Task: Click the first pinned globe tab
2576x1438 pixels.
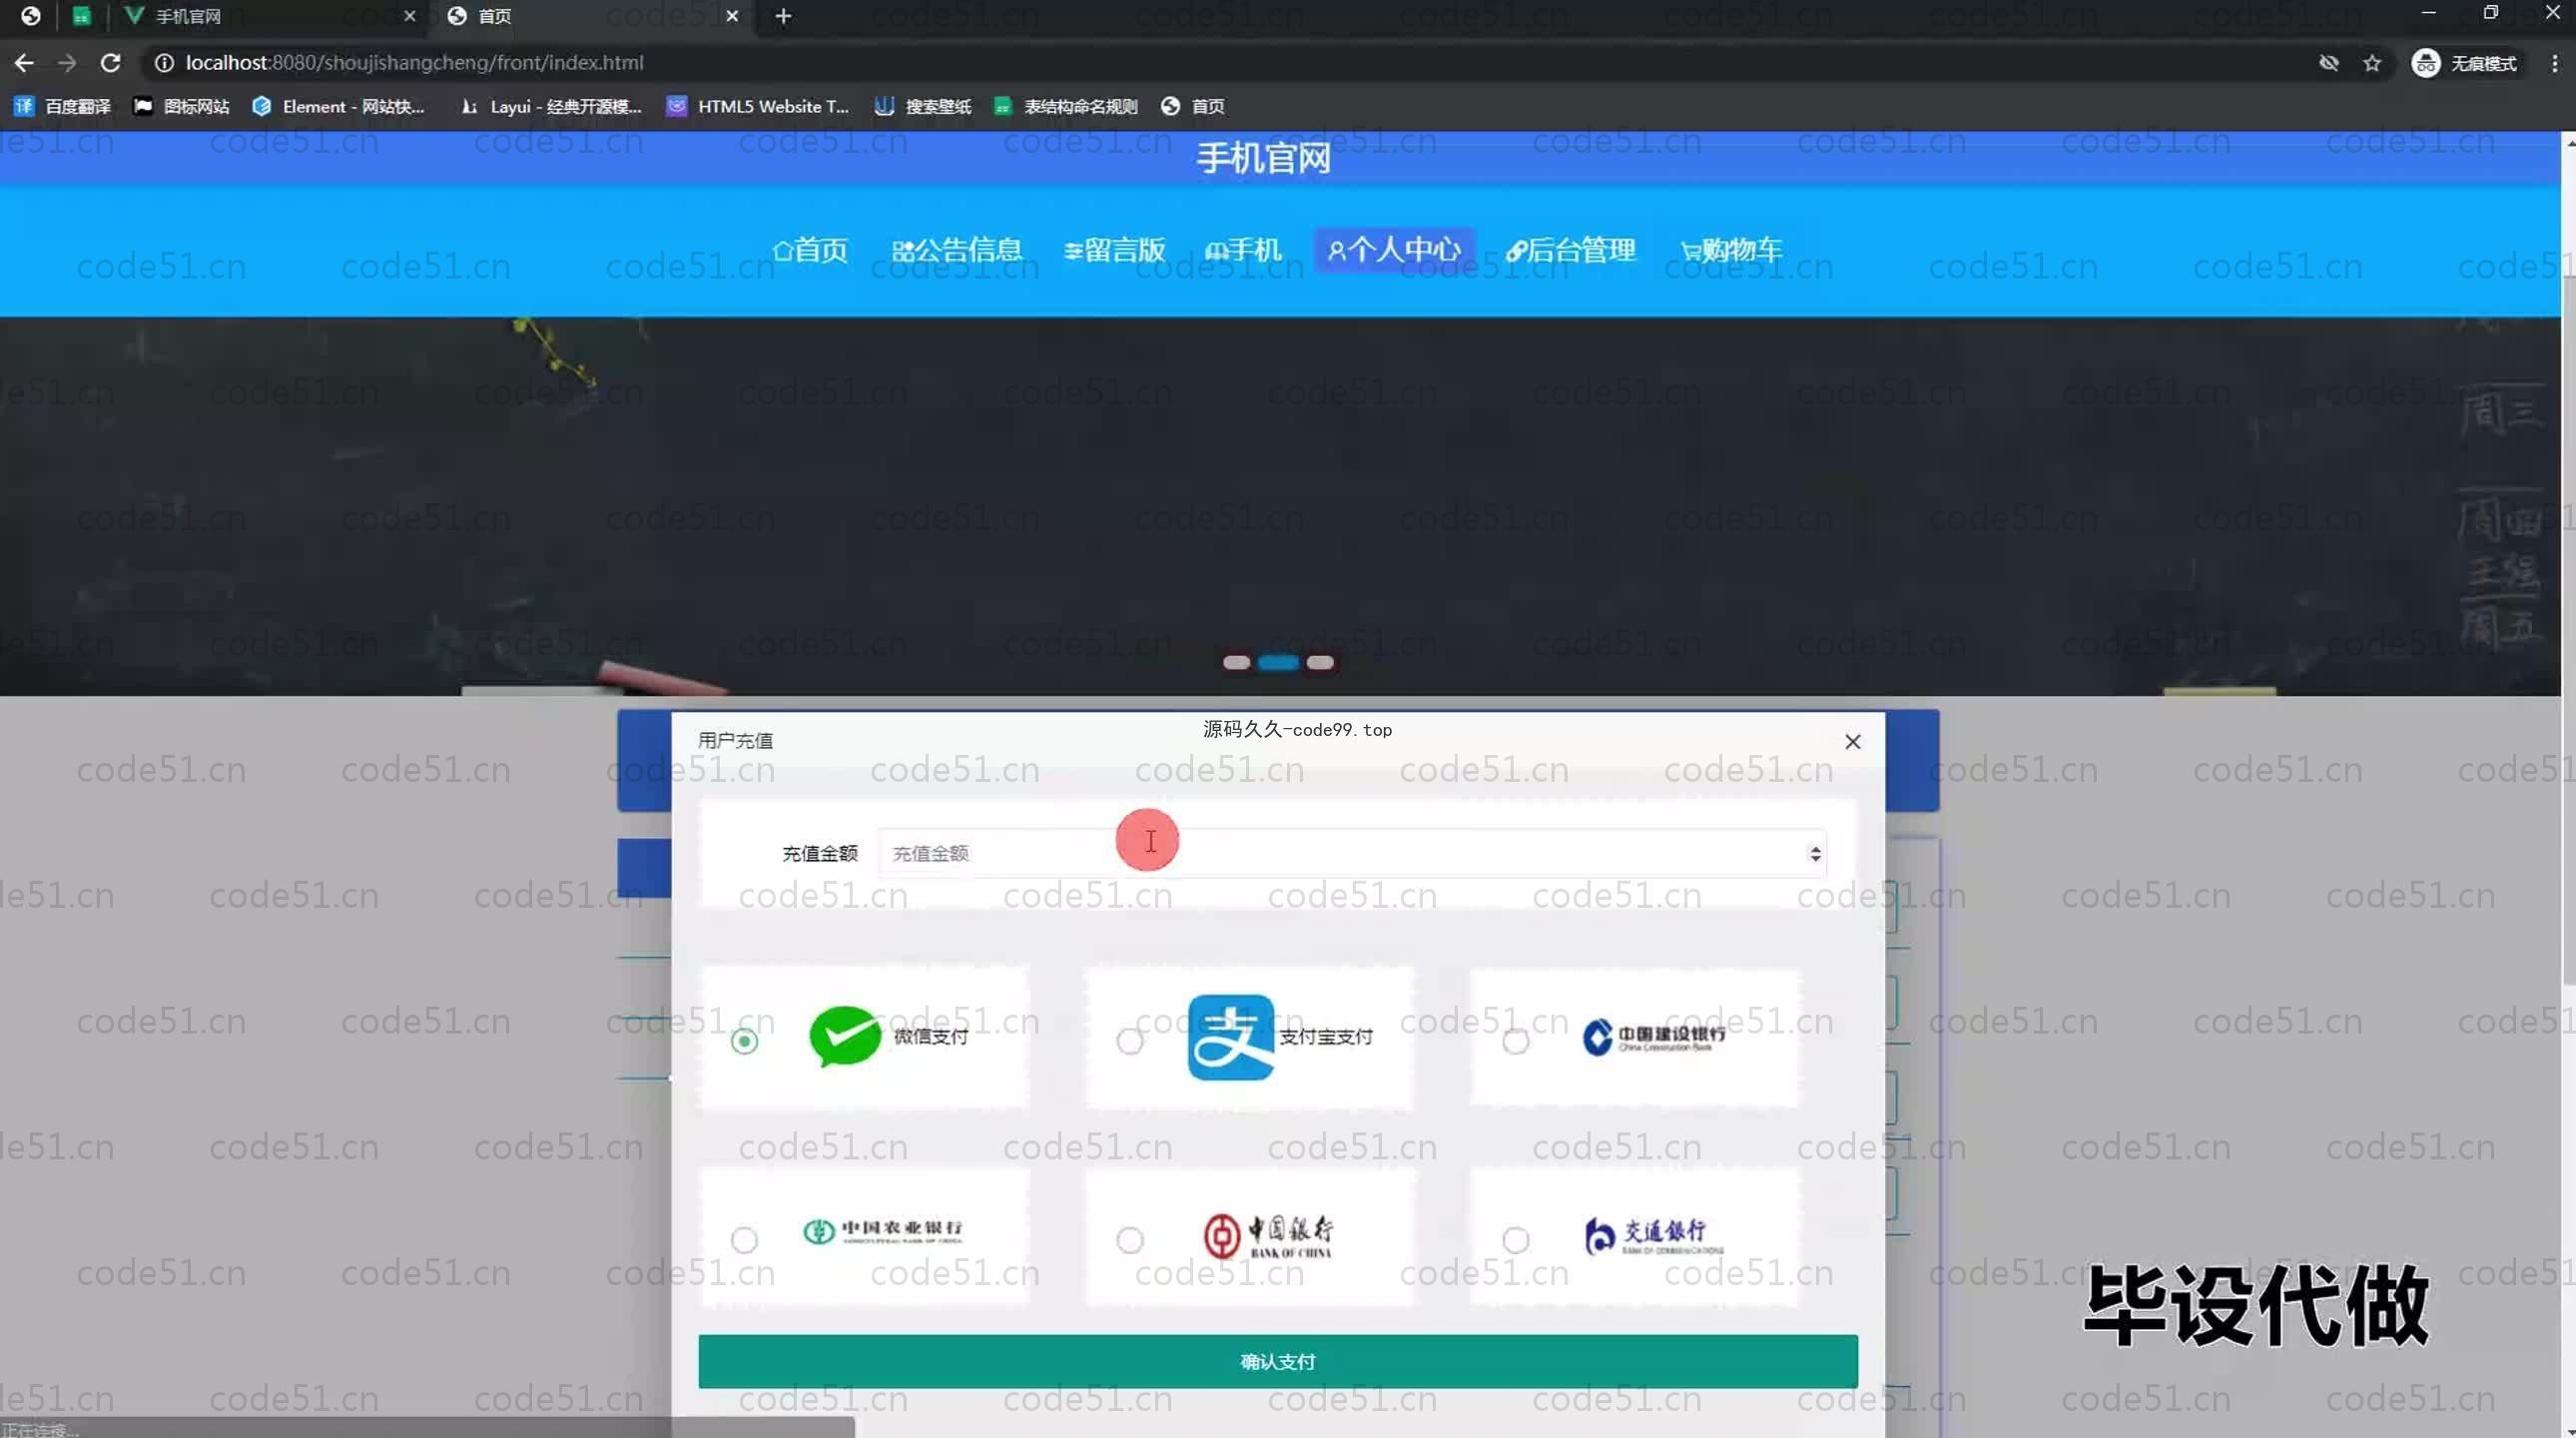Action: pos(30,16)
